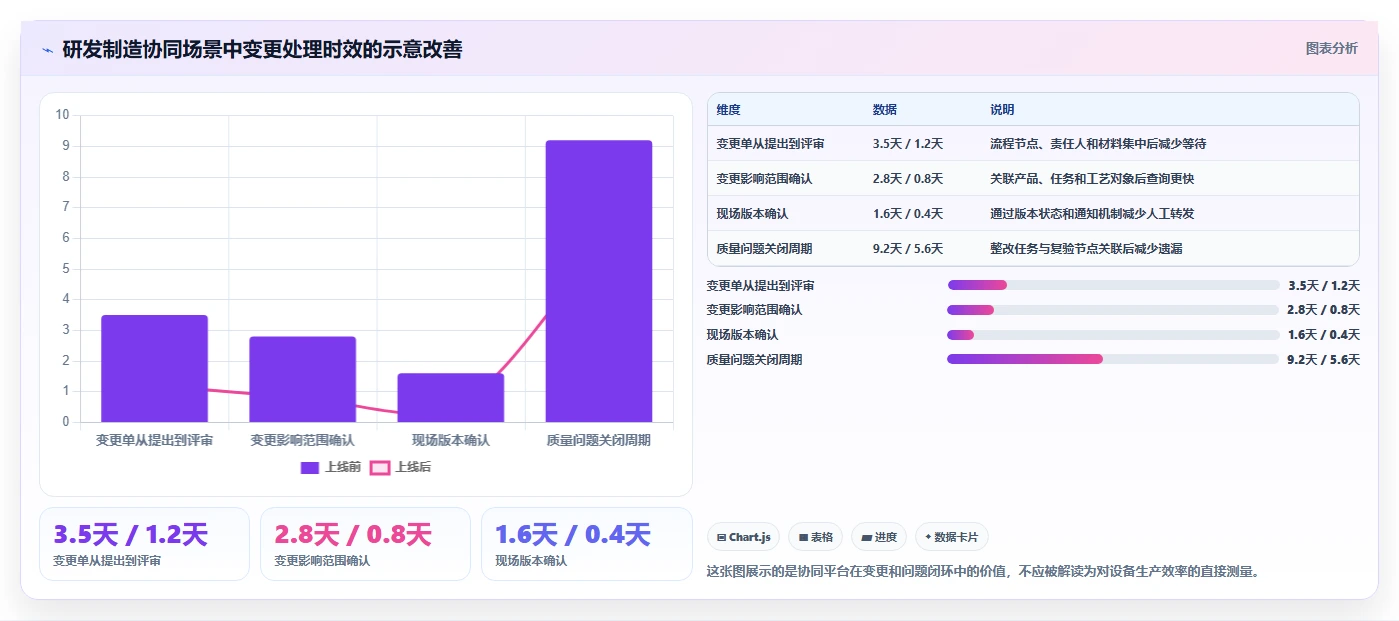The image size is (1399, 621).
Task: Click the 进度 tag
Action: pyautogui.click(x=879, y=537)
